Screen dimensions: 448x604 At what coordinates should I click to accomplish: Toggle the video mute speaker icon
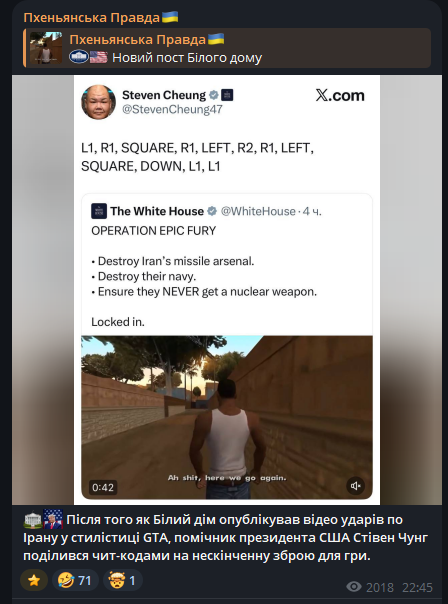click(355, 486)
